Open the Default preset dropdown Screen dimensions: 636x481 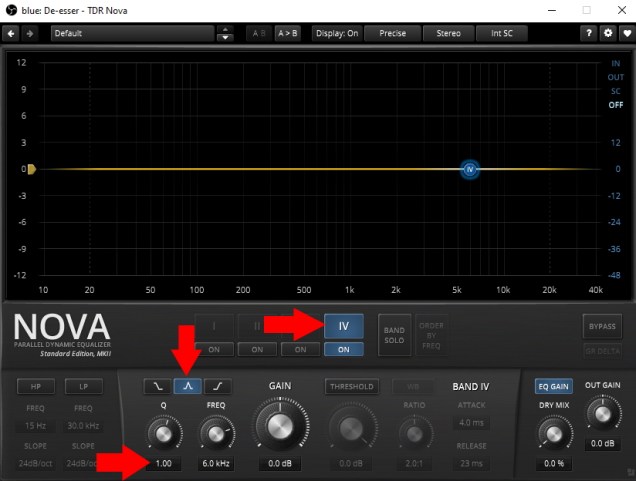pos(132,33)
